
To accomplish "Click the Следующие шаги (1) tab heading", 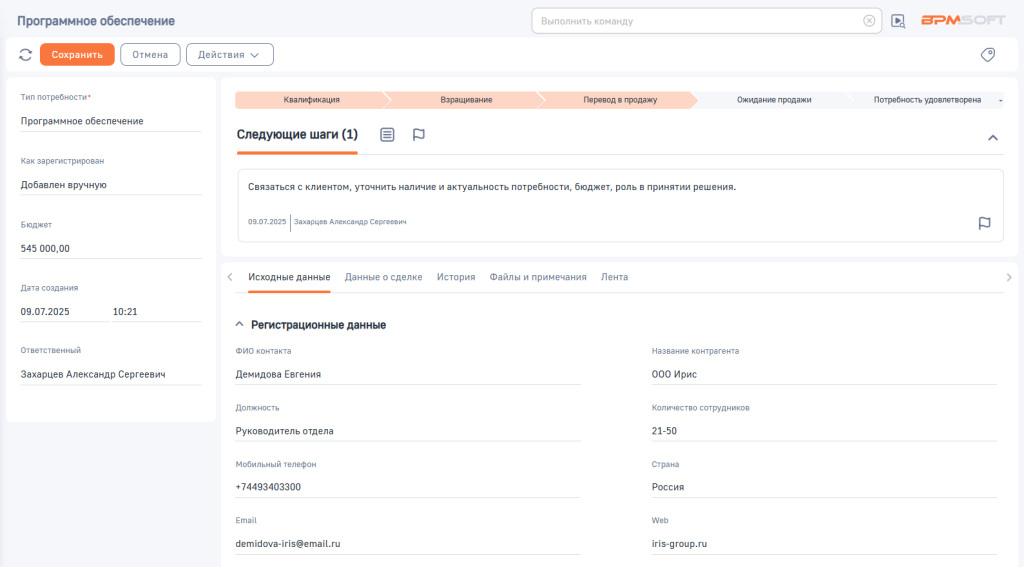I will (297, 135).
